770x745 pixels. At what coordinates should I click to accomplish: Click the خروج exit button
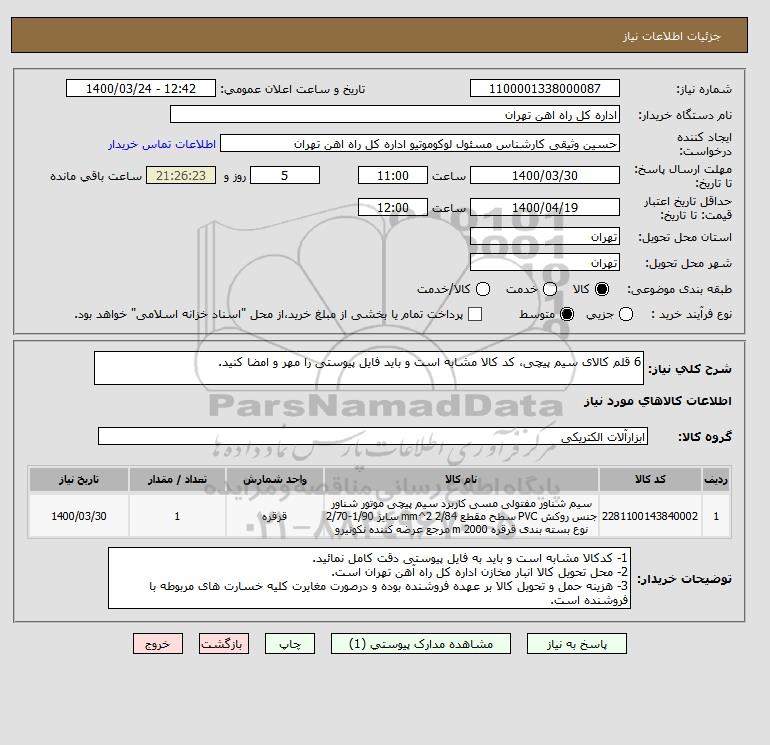click(x=158, y=644)
